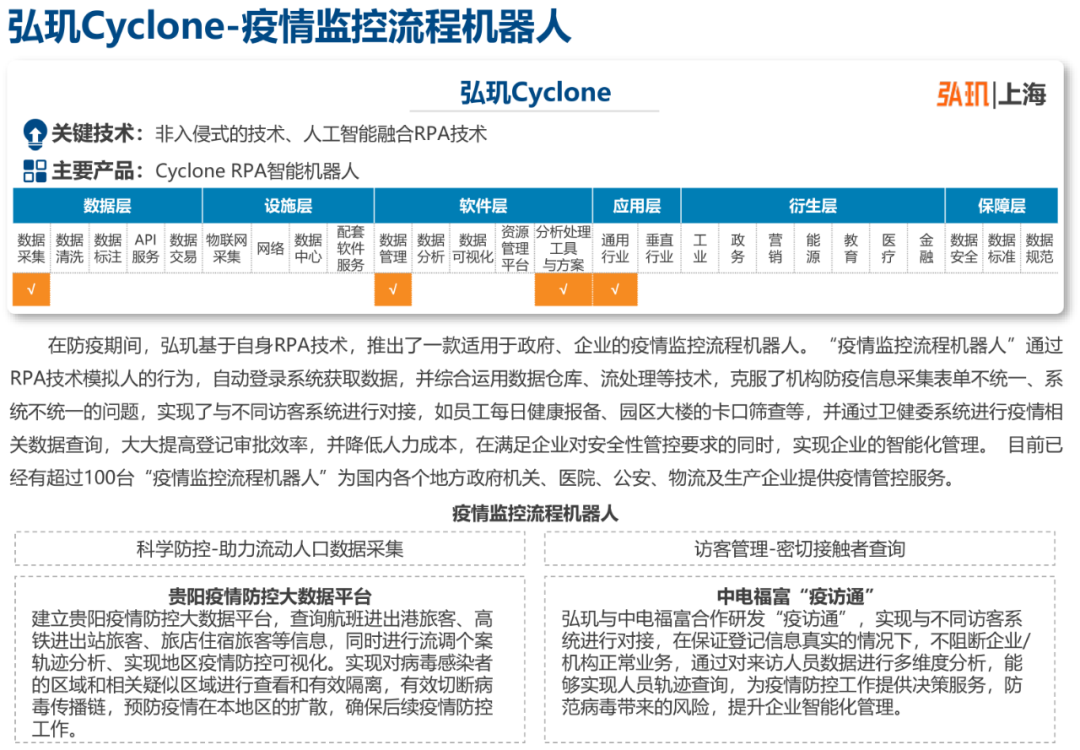The width and height of the screenshot is (1080, 750).
Task: Click the 关键技术 label
Action: (x=97, y=134)
